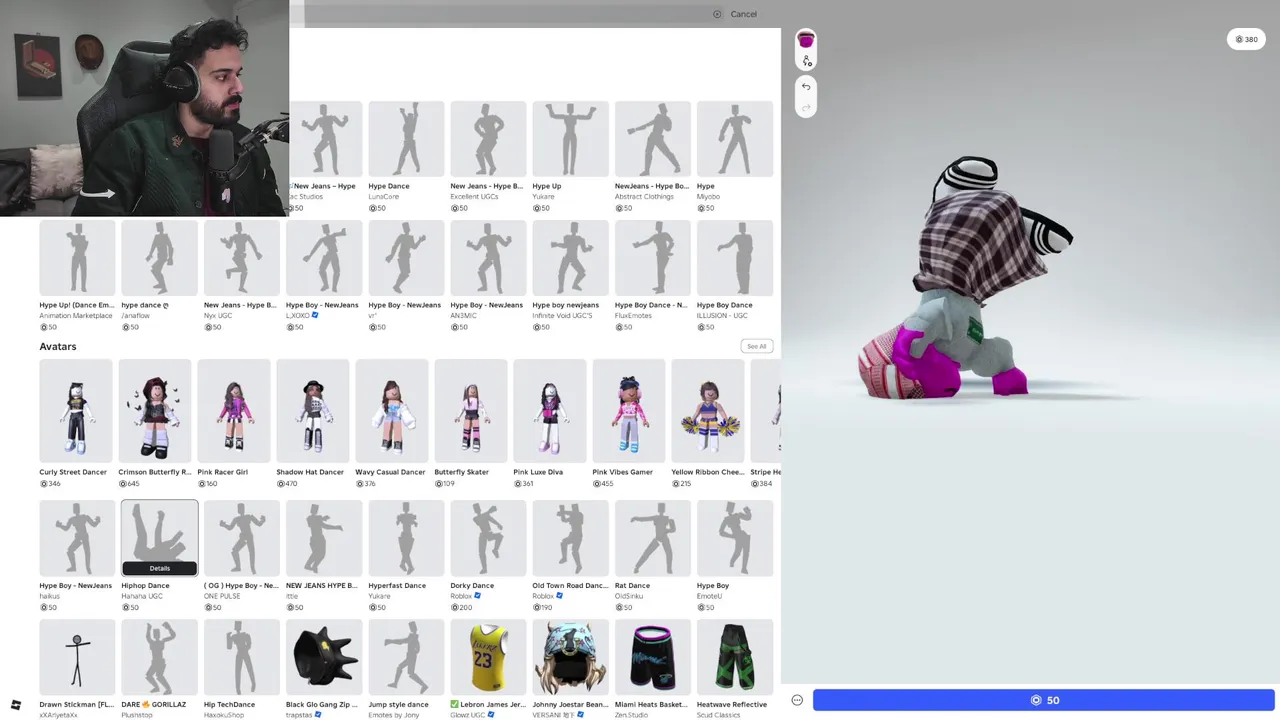
Task: Select the Hype Boy emote by EmoteU
Action: tap(735, 556)
